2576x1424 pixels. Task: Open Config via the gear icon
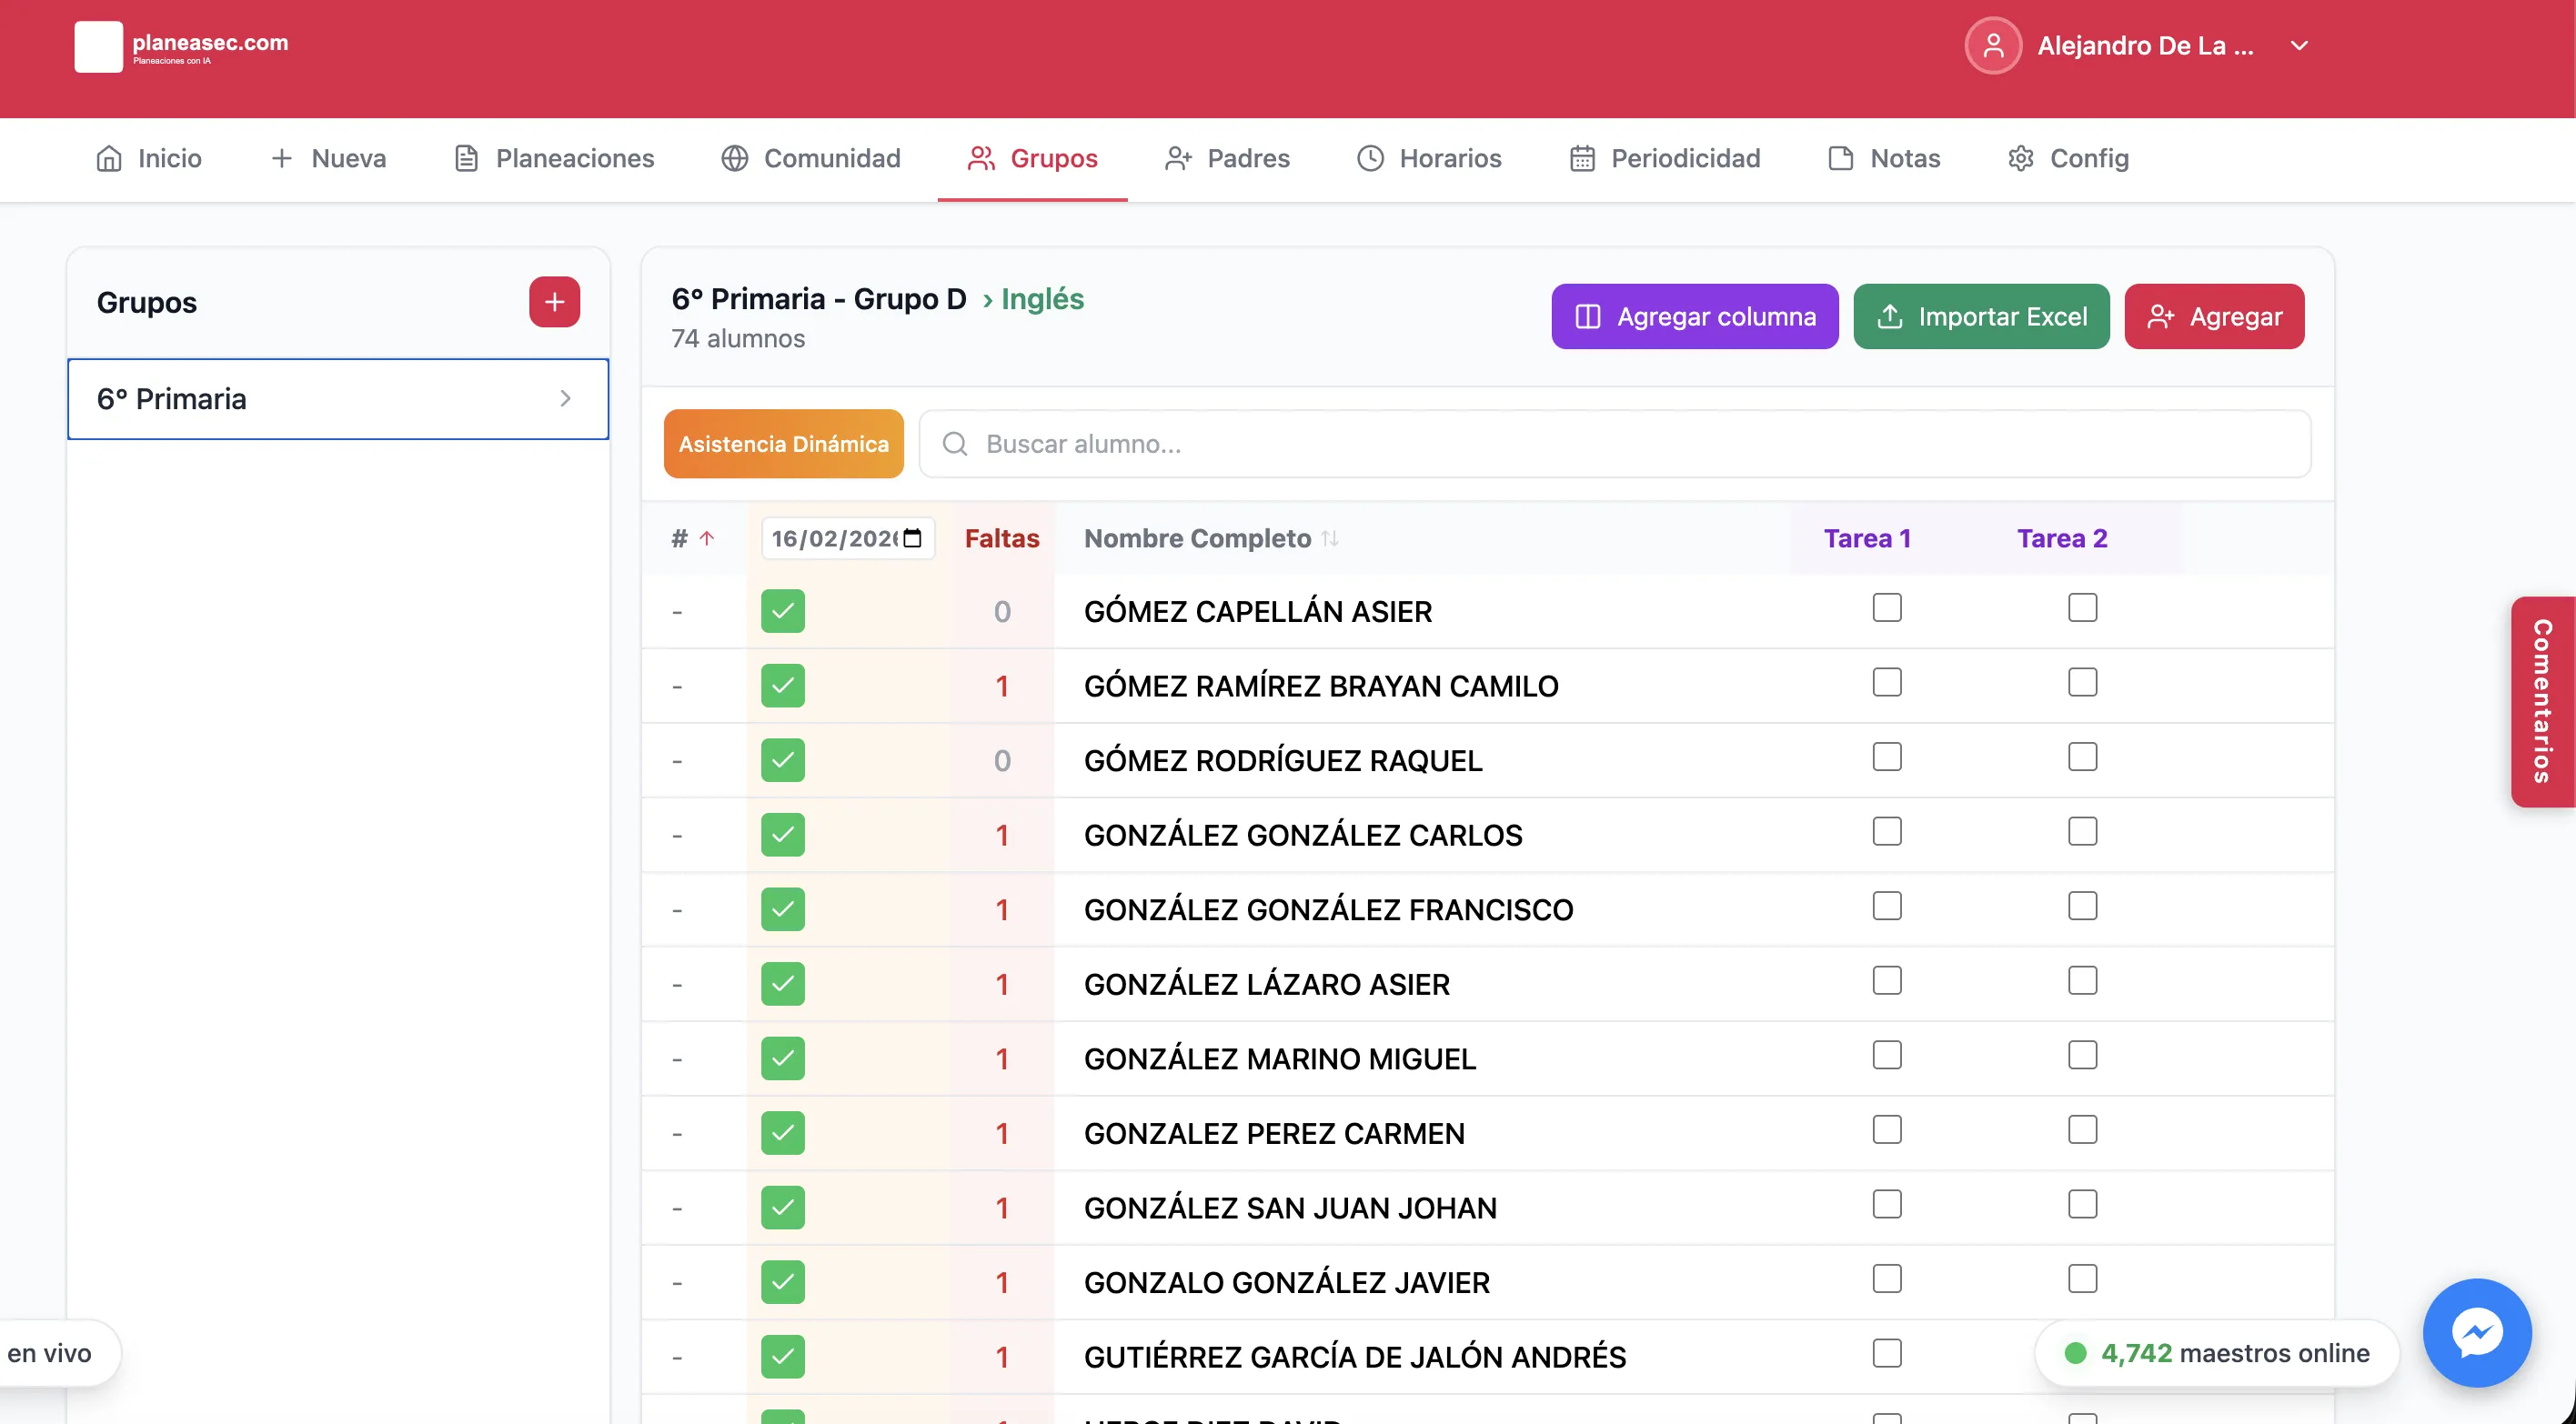[2020, 158]
